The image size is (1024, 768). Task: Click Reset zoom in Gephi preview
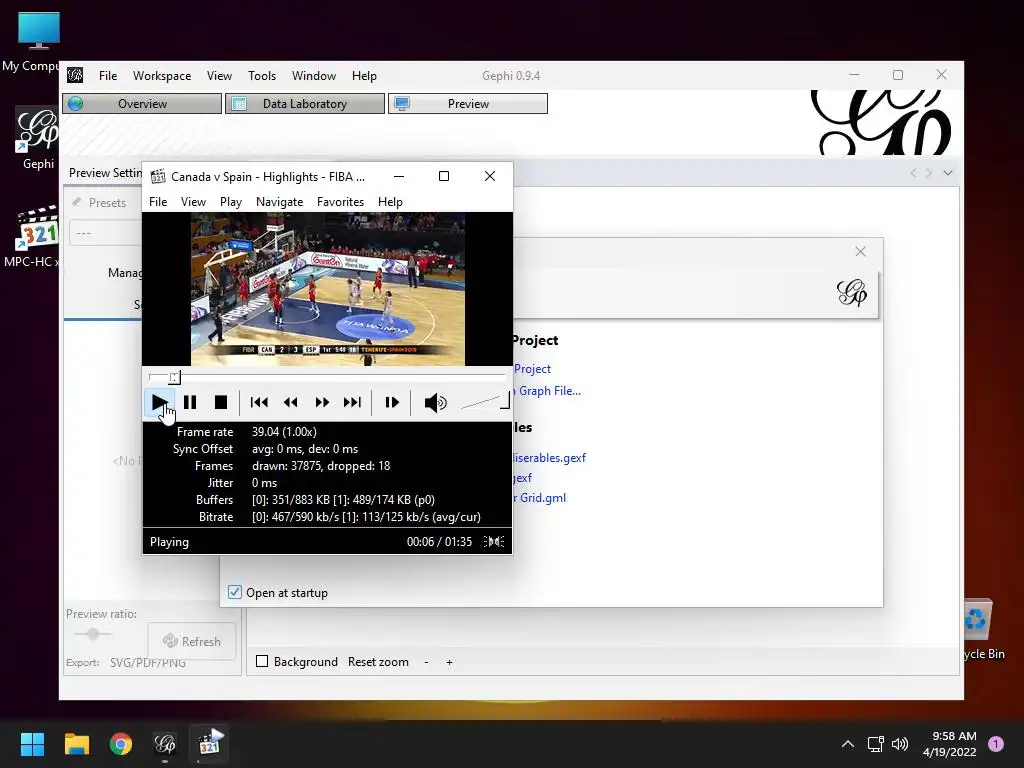click(378, 662)
